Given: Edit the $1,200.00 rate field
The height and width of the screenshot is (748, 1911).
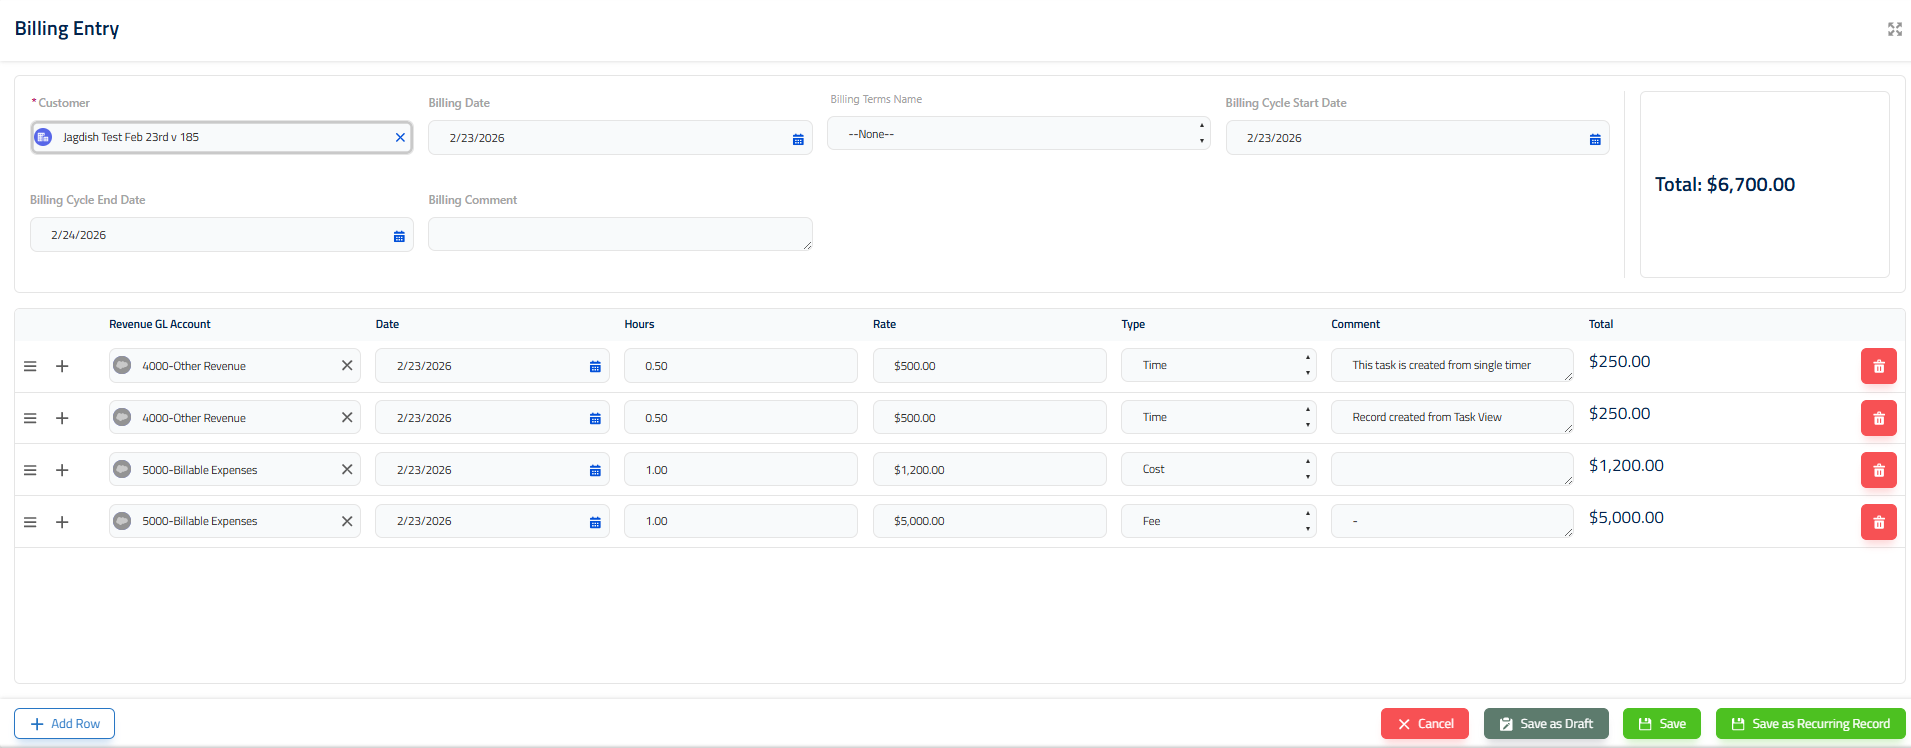Looking at the screenshot, I should pyautogui.click(x=988, y=469).
